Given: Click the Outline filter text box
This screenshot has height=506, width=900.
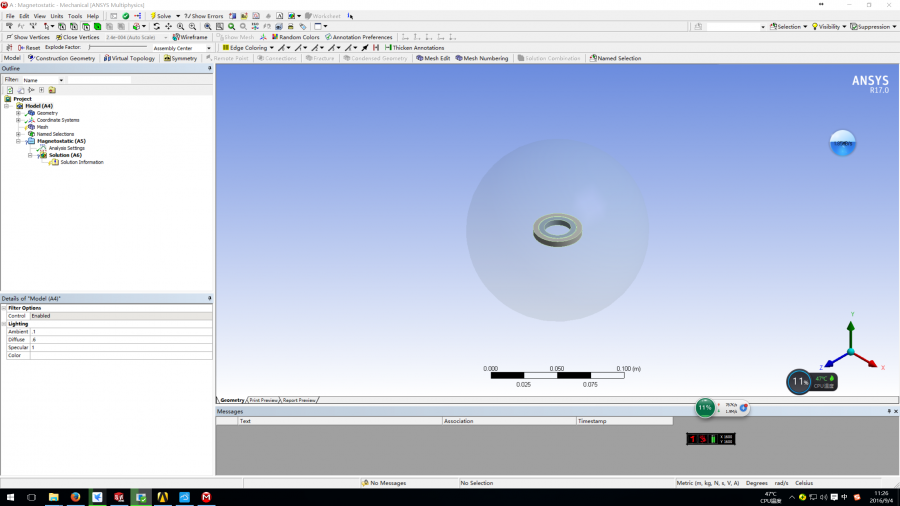Looking at the screenshot, I should (x=98, y=80).
